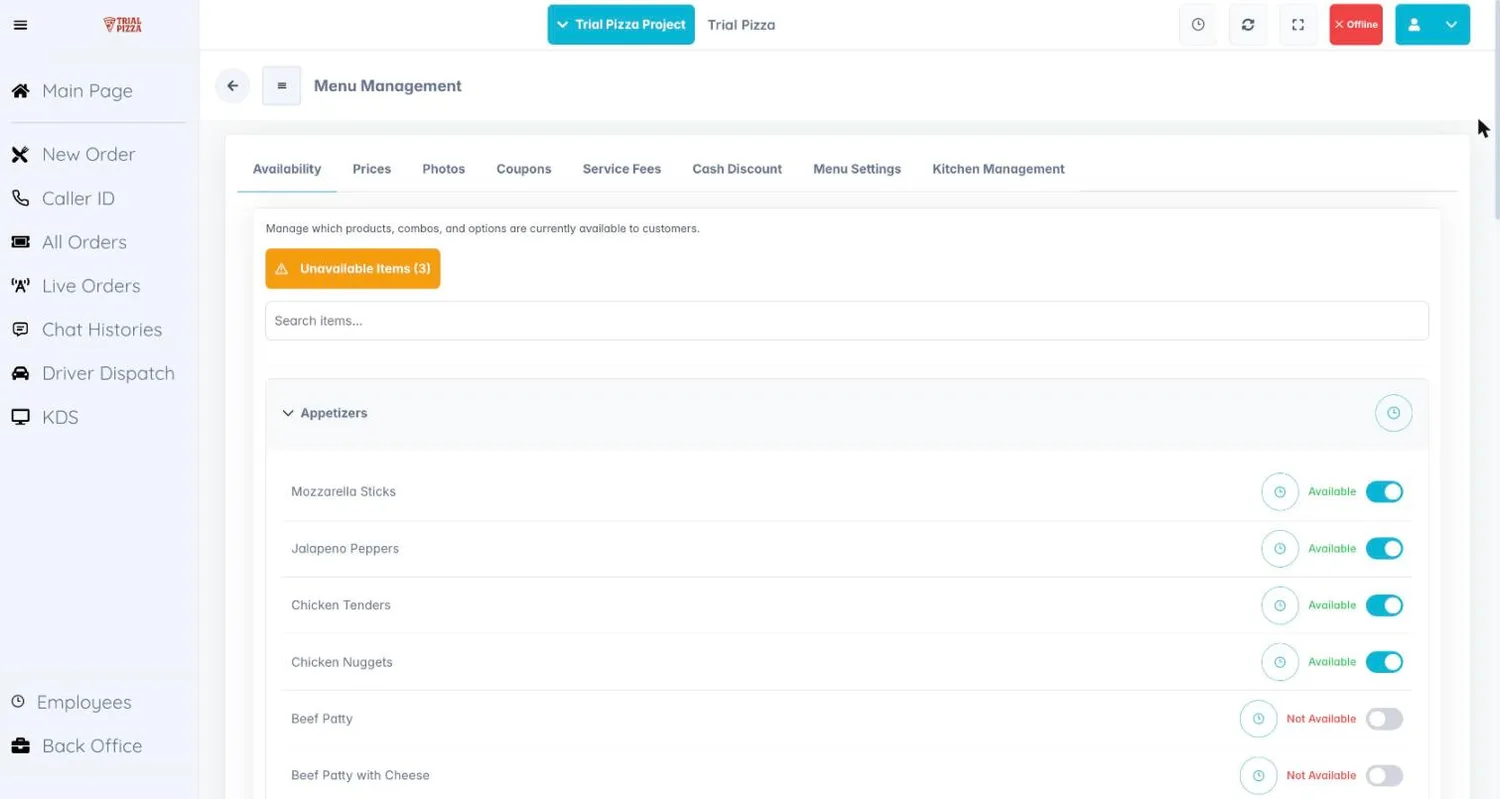Image resolution: width=1500 pixels, height=799 pixels.
Task: Go to Driver Dispatch in sidebar
Action: click(93, 374)
